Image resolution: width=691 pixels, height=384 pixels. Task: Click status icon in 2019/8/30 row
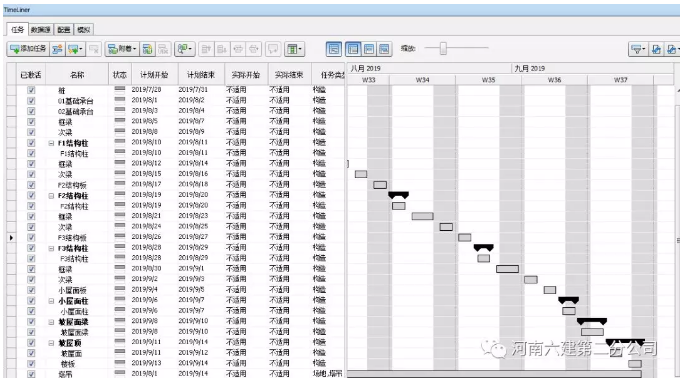(119, 268)
